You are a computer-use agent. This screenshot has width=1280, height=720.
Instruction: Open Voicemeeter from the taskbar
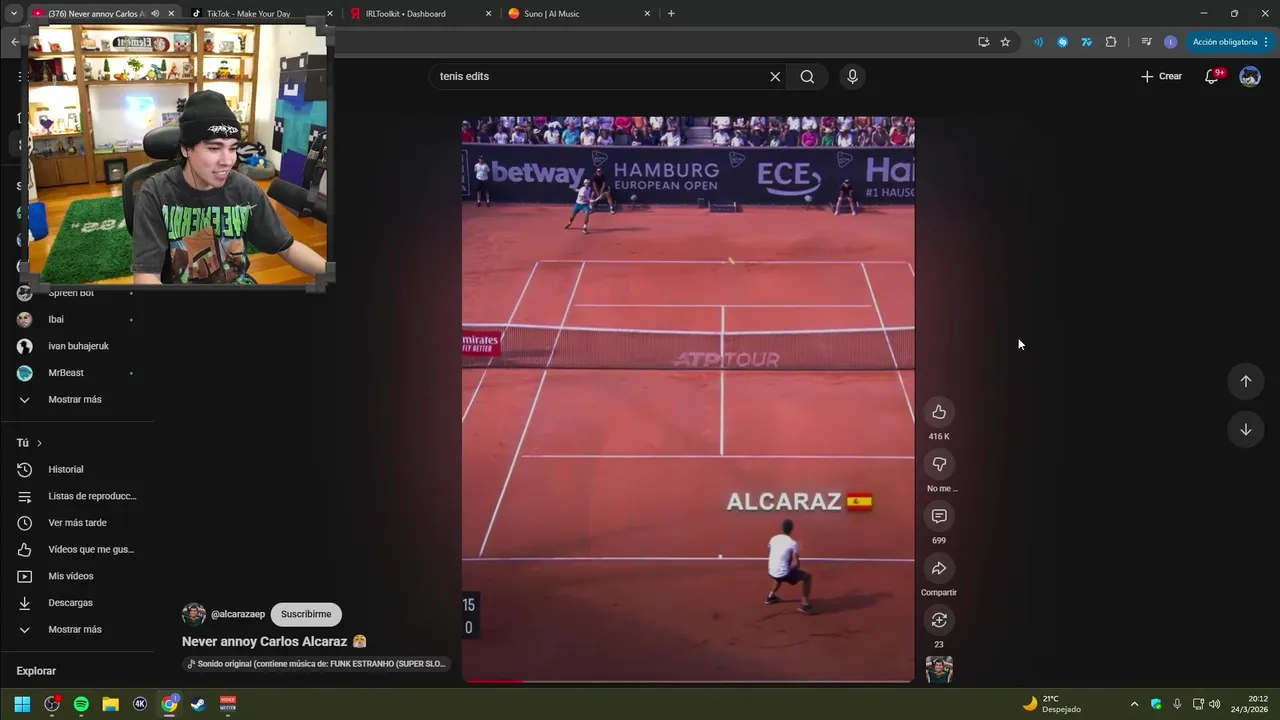tap(228, 704)
